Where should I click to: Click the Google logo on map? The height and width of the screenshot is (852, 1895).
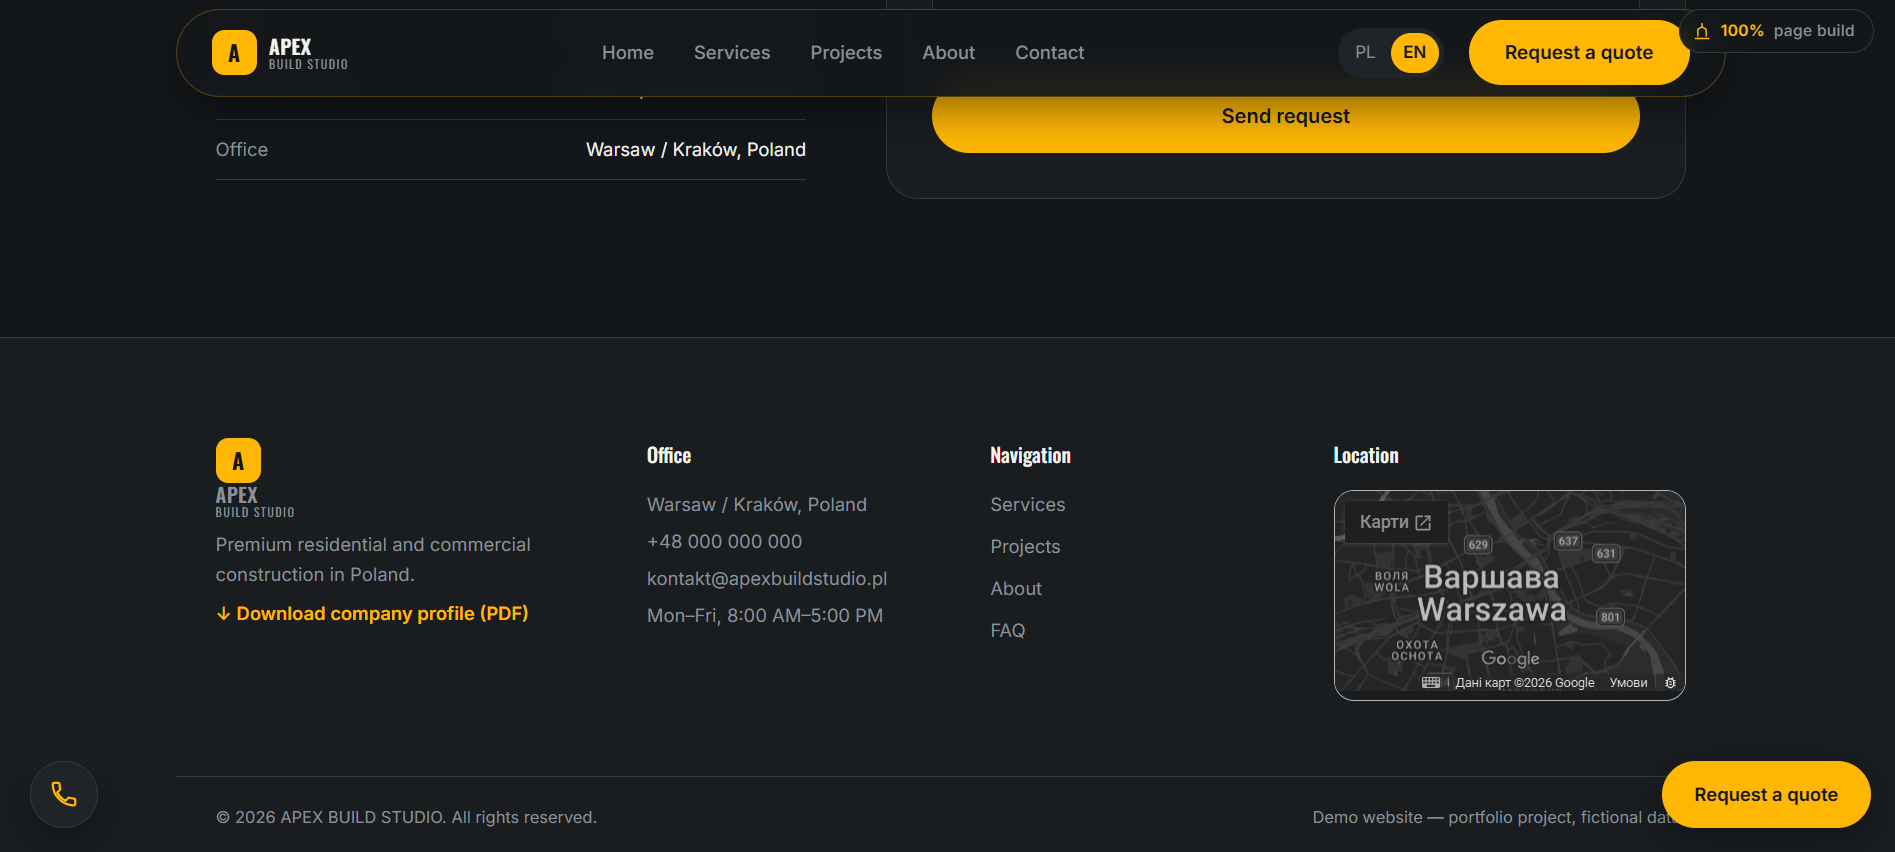[x=1510, y=658]
